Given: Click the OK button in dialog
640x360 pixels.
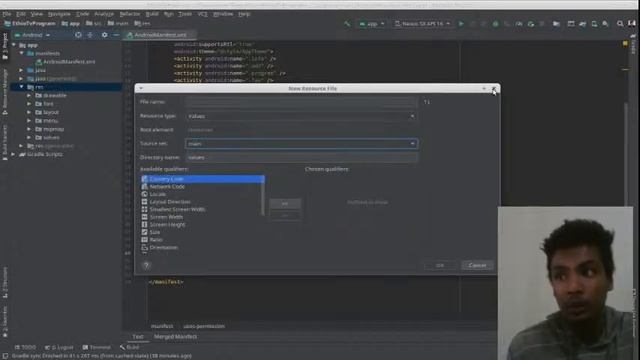Looking at the screenshot, I should (x=440, y=265).
